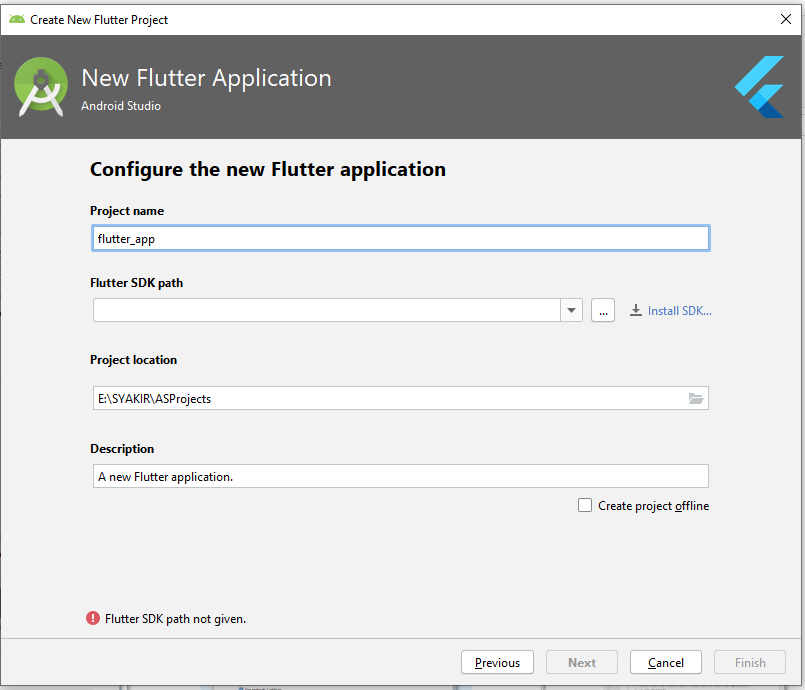The image size is (805, 690).
Task: Enable the Create project offline checkbox
Action: (585, 506)
